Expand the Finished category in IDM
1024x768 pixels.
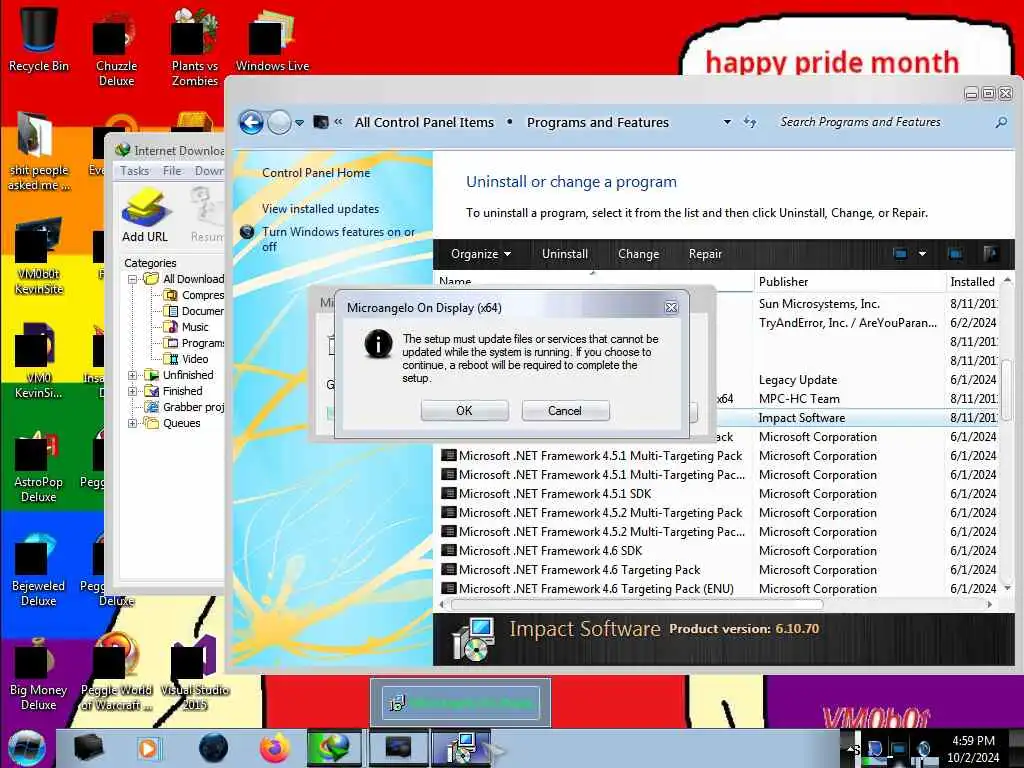(x=133, y=391)
